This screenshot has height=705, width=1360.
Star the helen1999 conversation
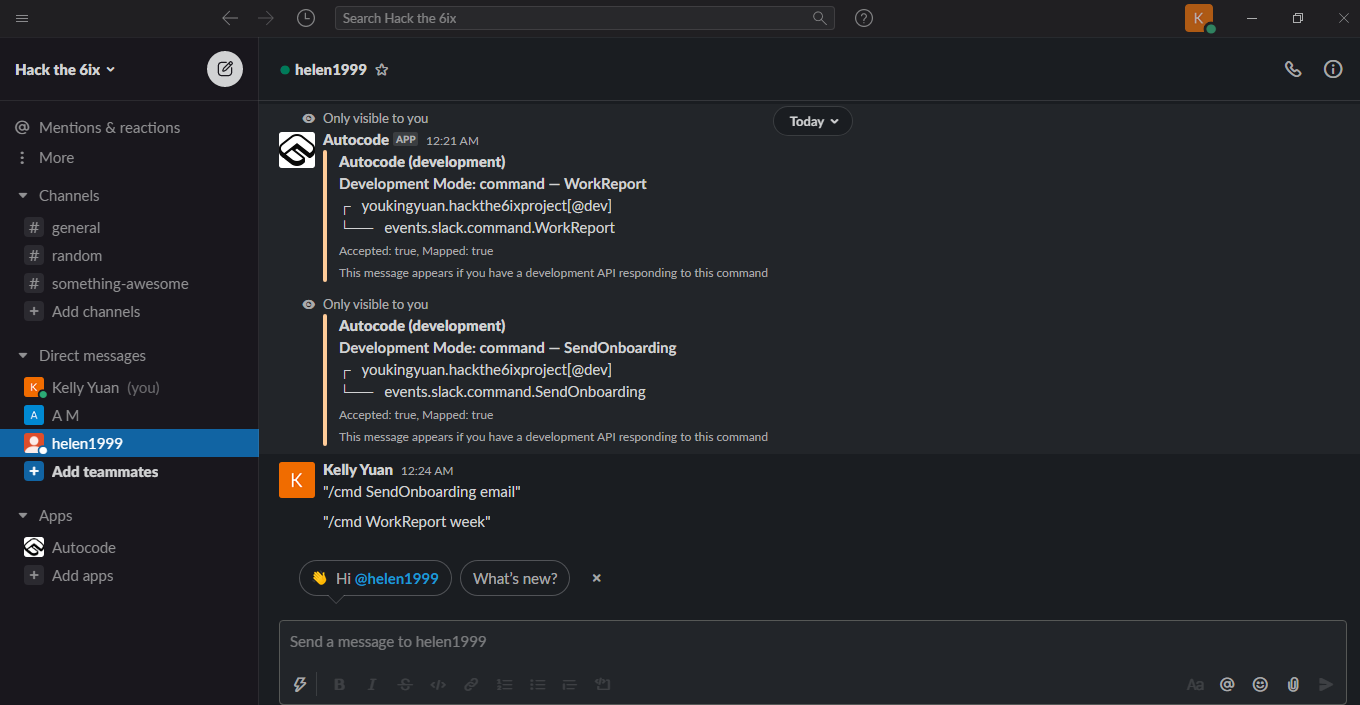pyautogui.click(x=381, y=70)
